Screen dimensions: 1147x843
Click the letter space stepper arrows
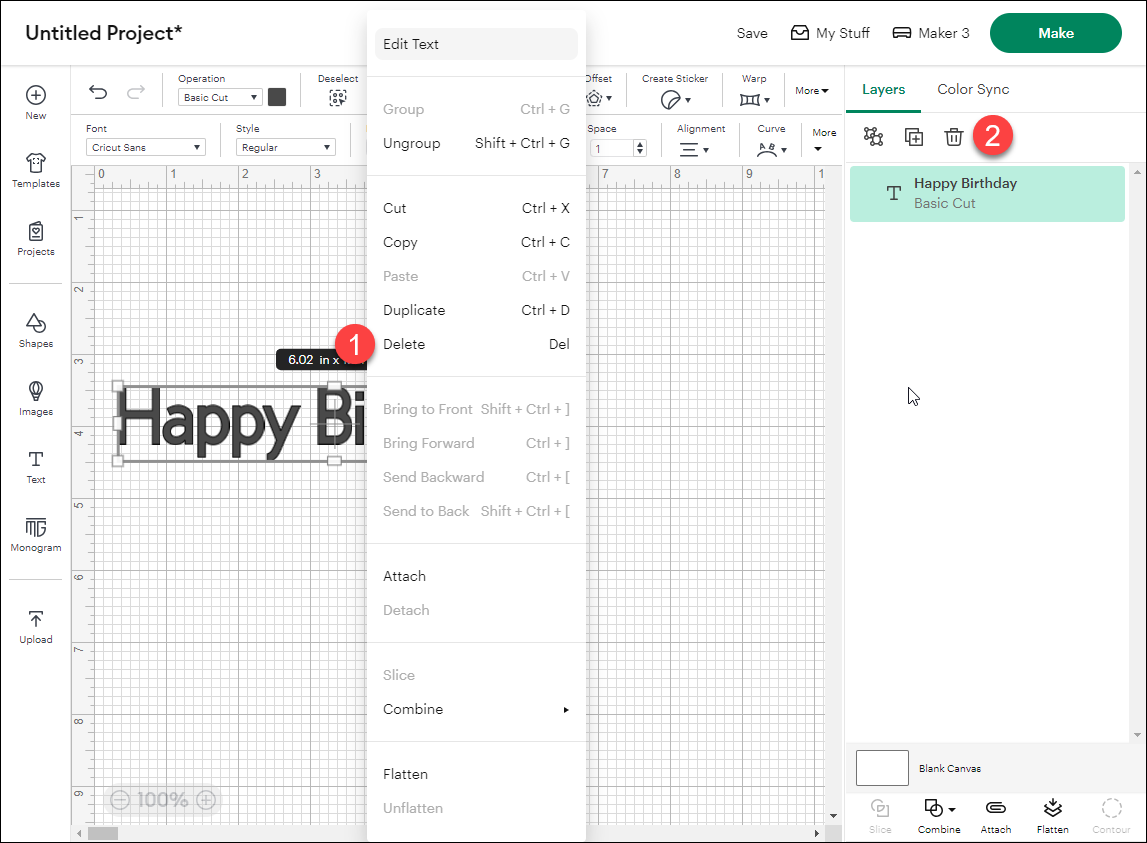[x=640, y=149]
